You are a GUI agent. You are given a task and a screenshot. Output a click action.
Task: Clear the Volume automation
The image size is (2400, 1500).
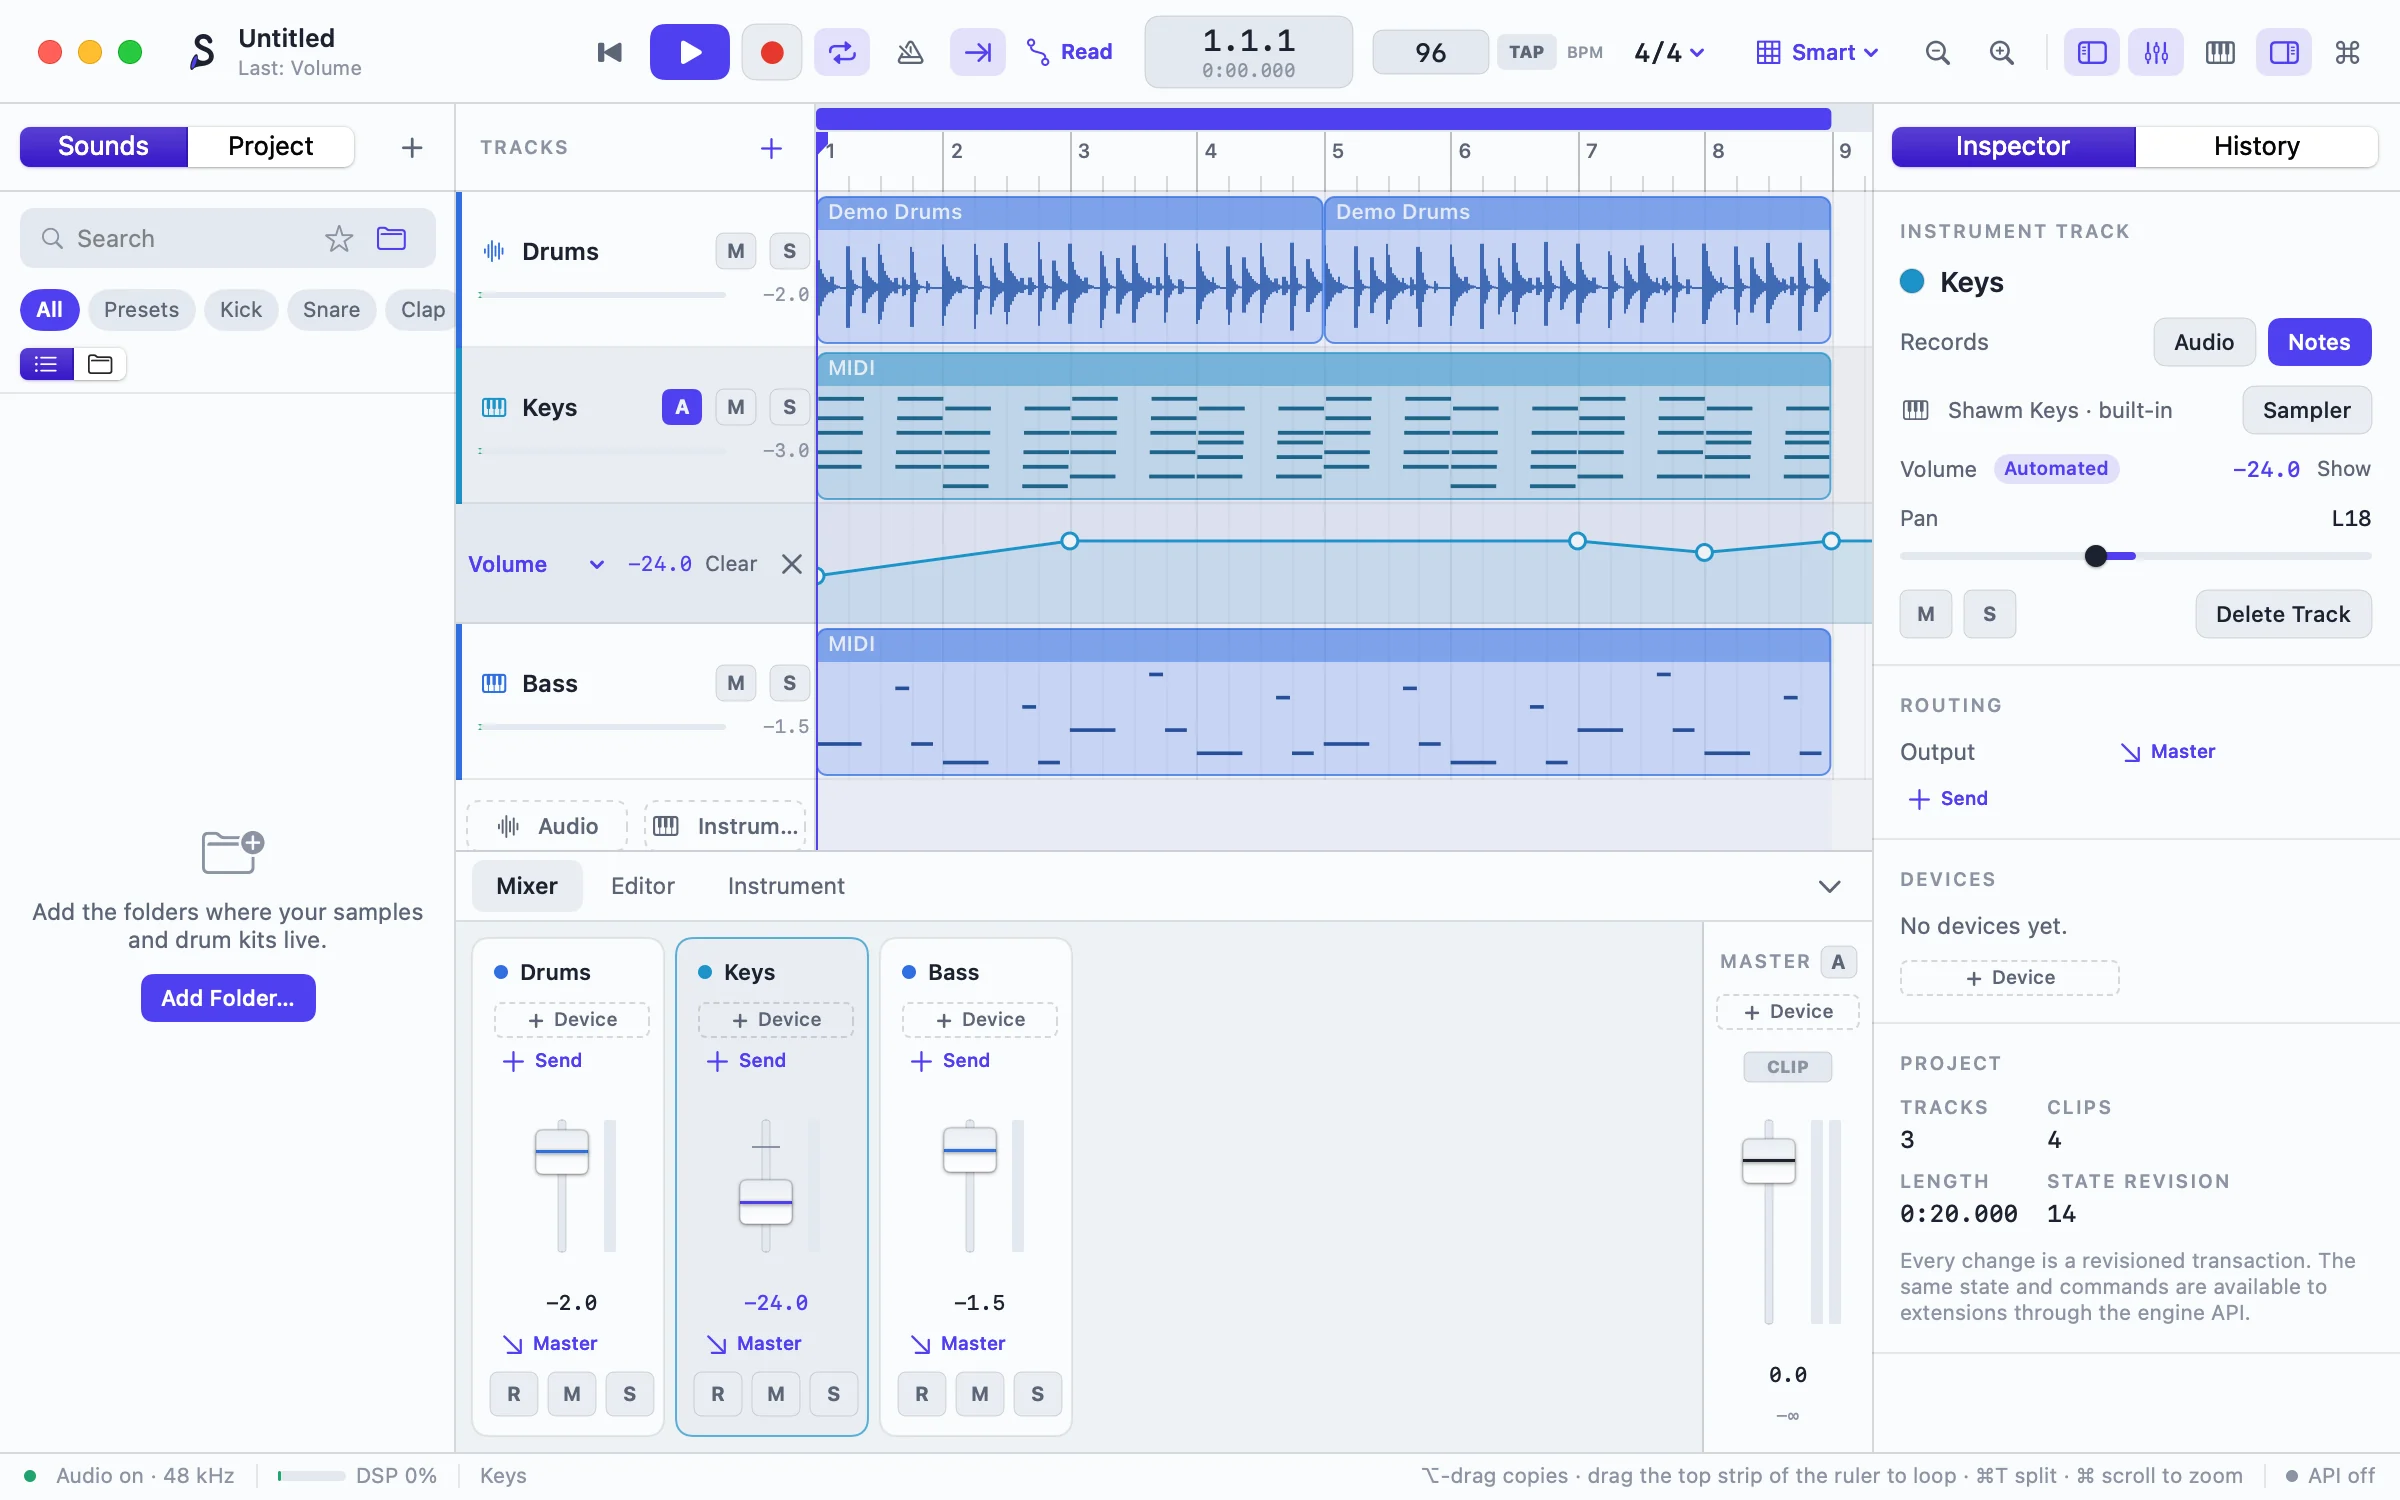tap(731, 564)
